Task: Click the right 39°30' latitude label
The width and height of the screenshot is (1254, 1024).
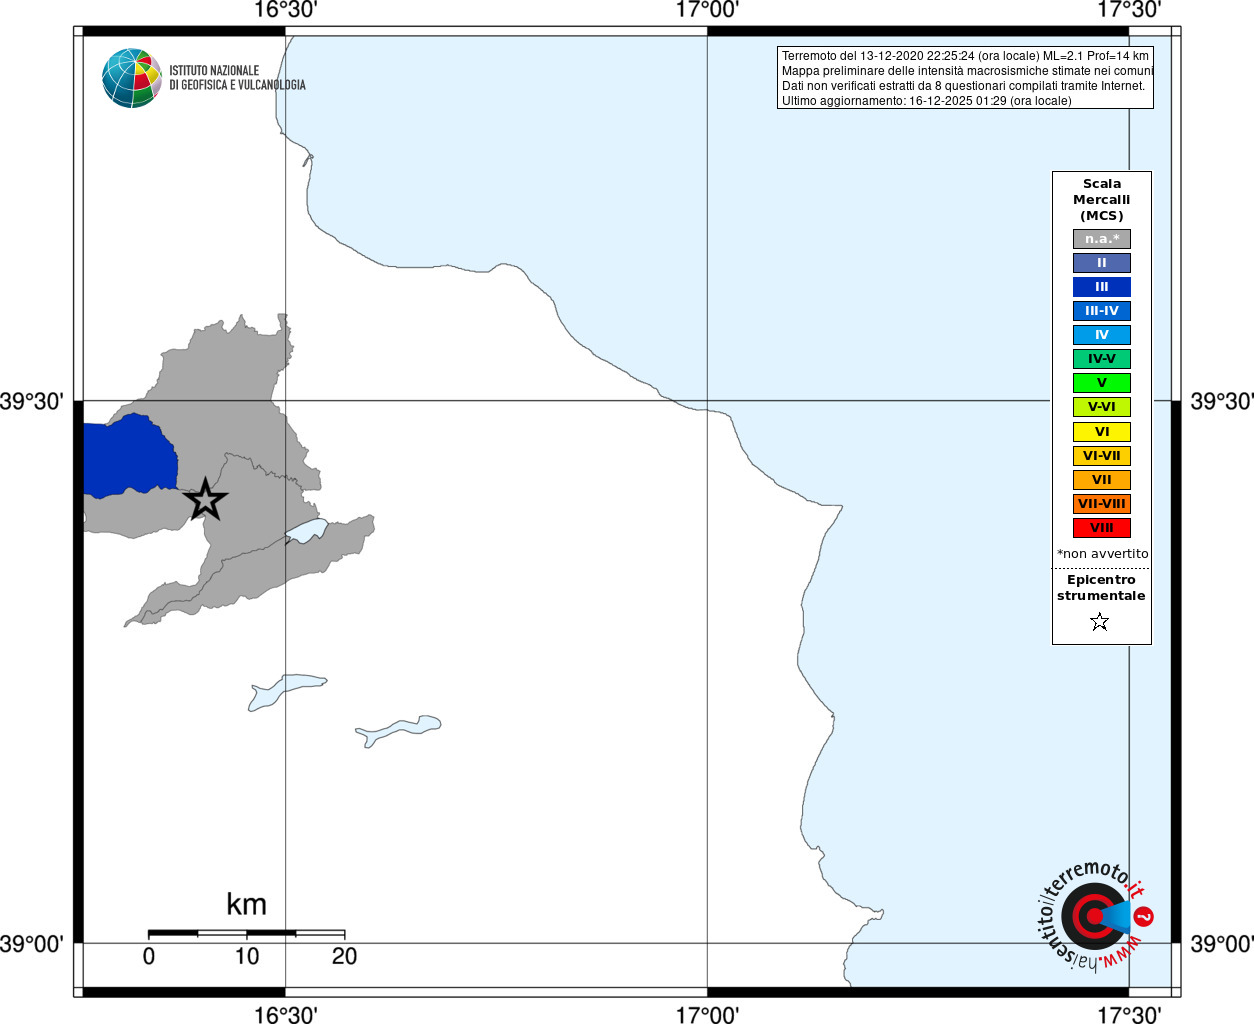Action: tap(1222, 401)
